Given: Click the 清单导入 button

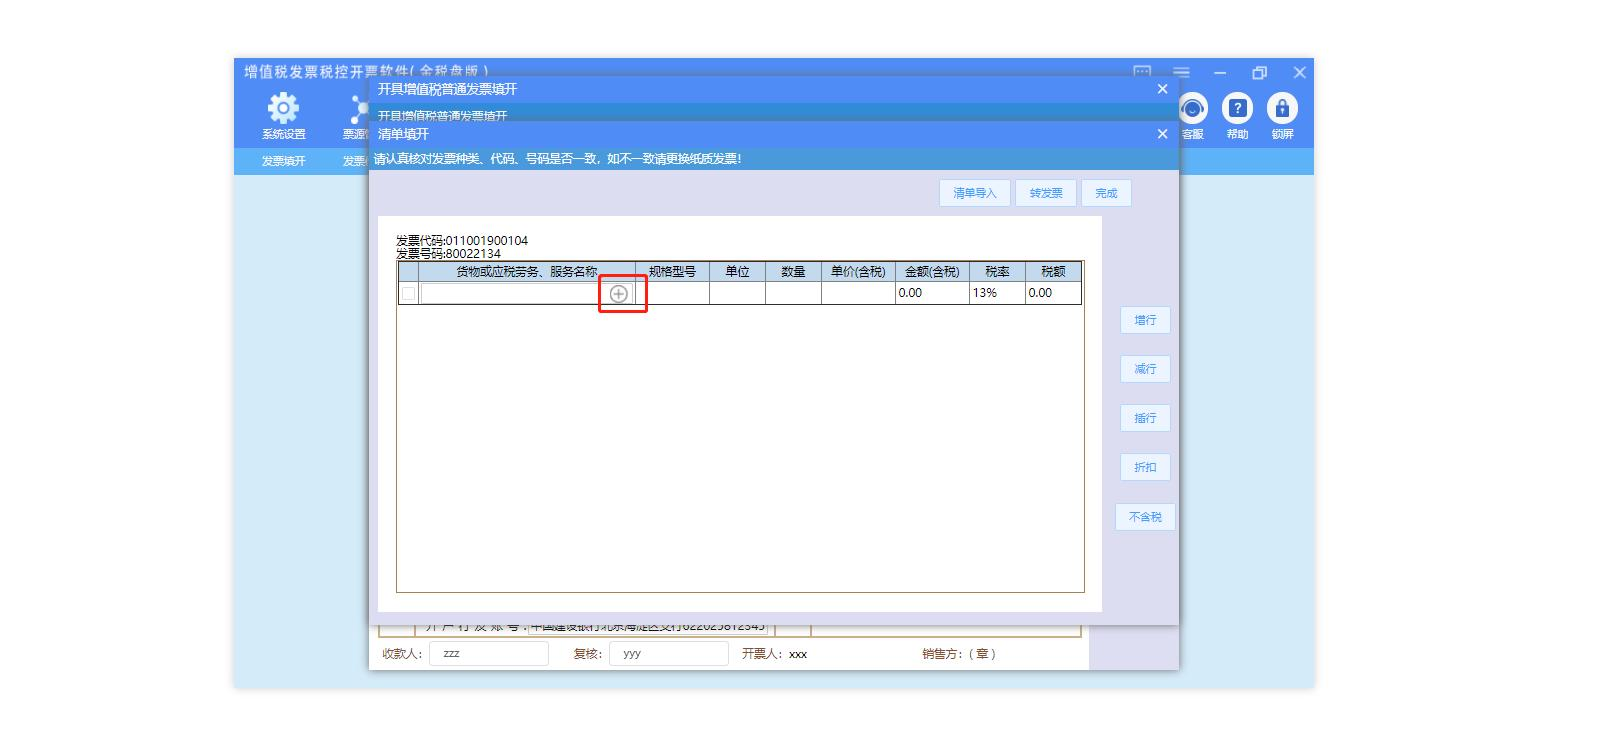Looking at the screenshot, I should click(974, 193).
